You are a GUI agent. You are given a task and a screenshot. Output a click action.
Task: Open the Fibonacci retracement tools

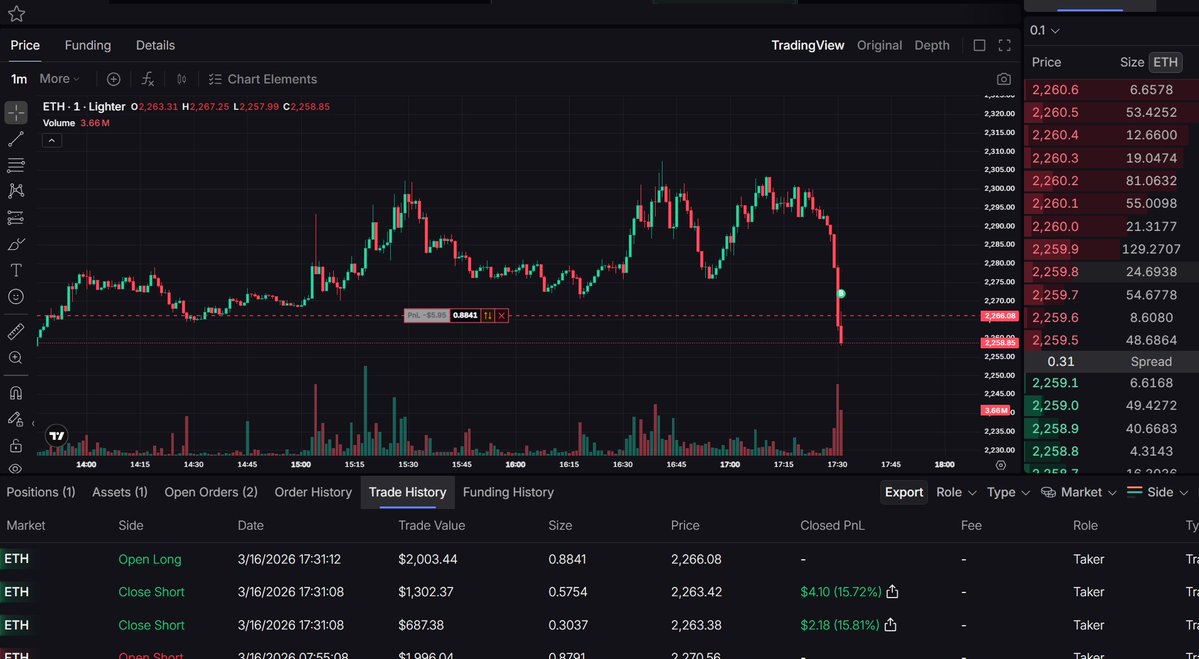point(16,165)
